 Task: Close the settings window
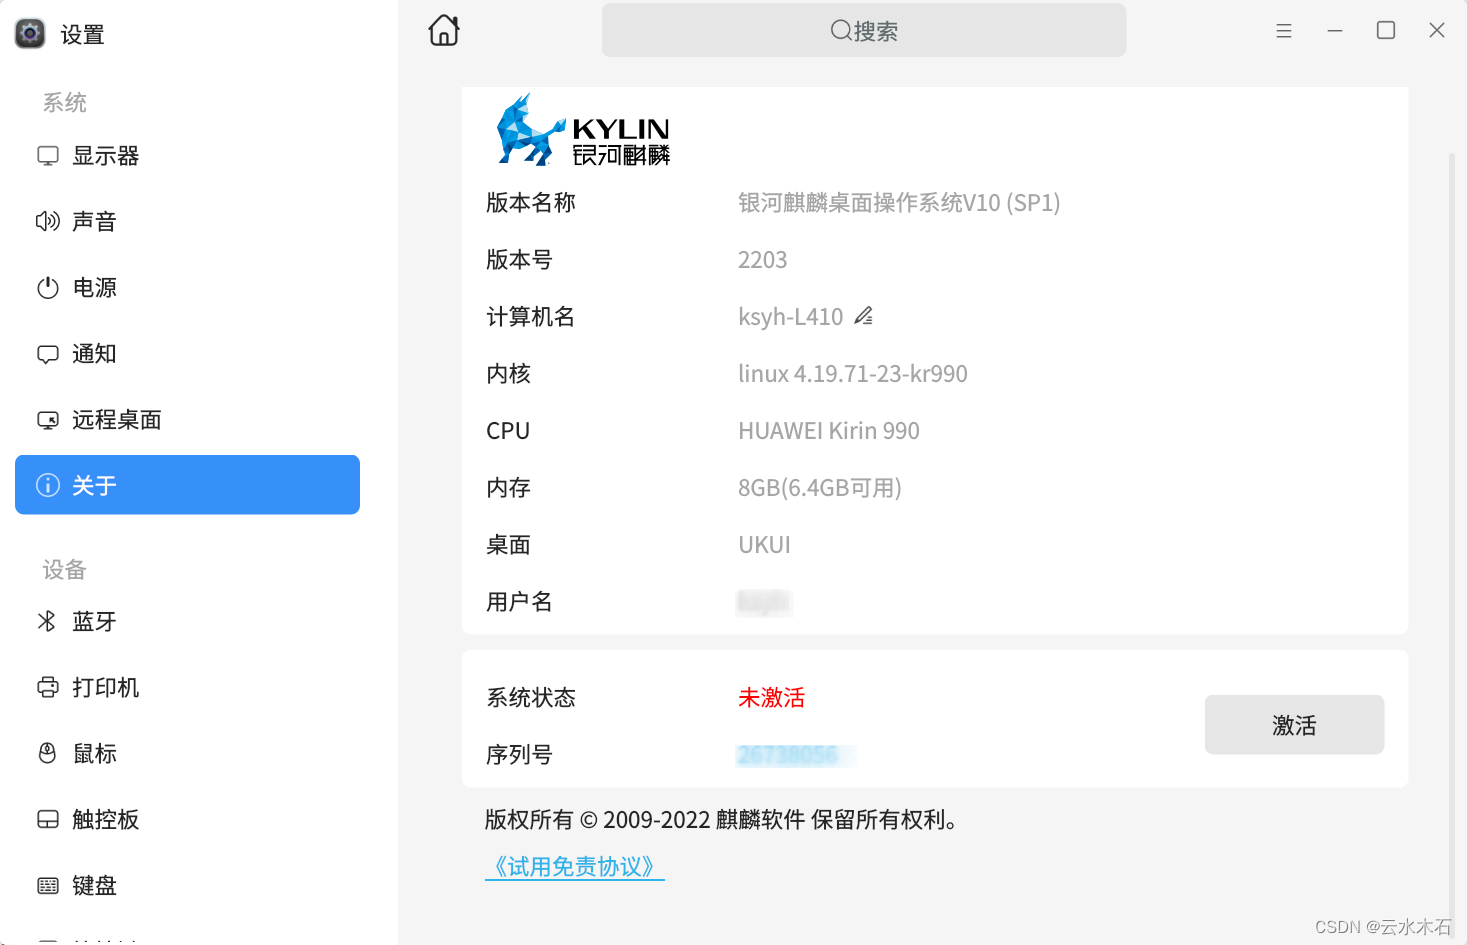(x=1437, y=30)
